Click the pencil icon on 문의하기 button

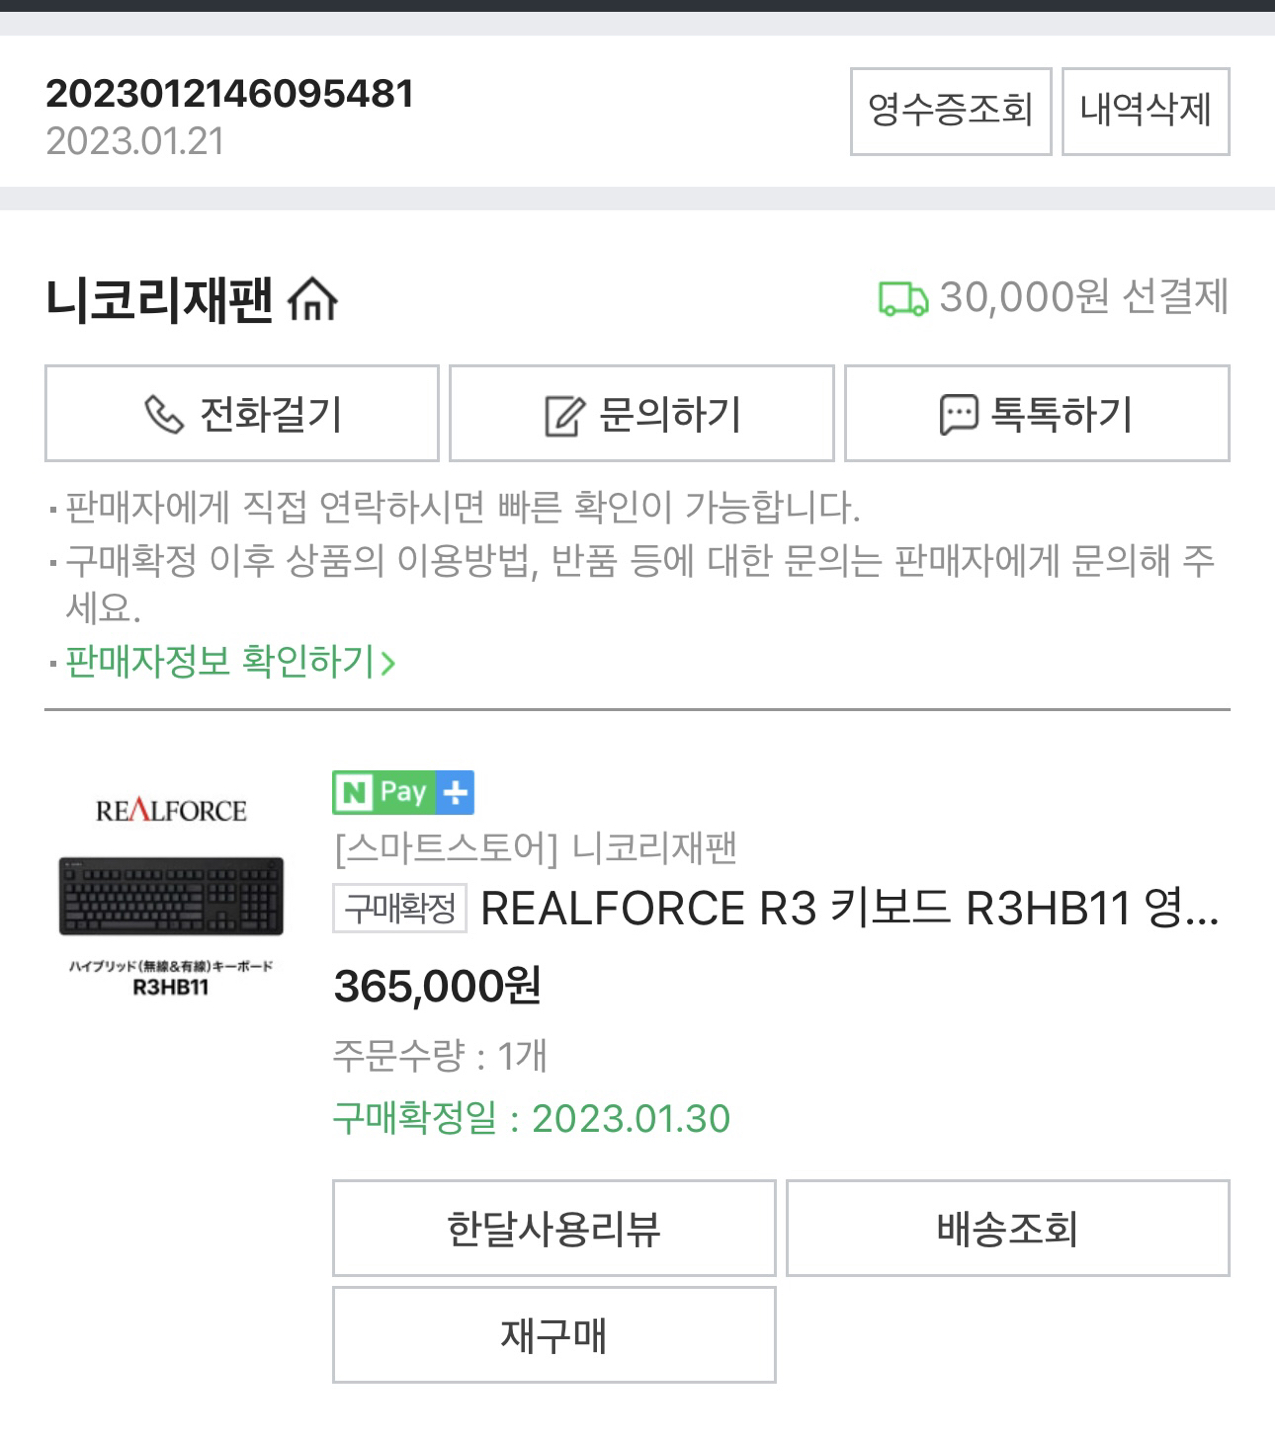click(x=567, y=413)
